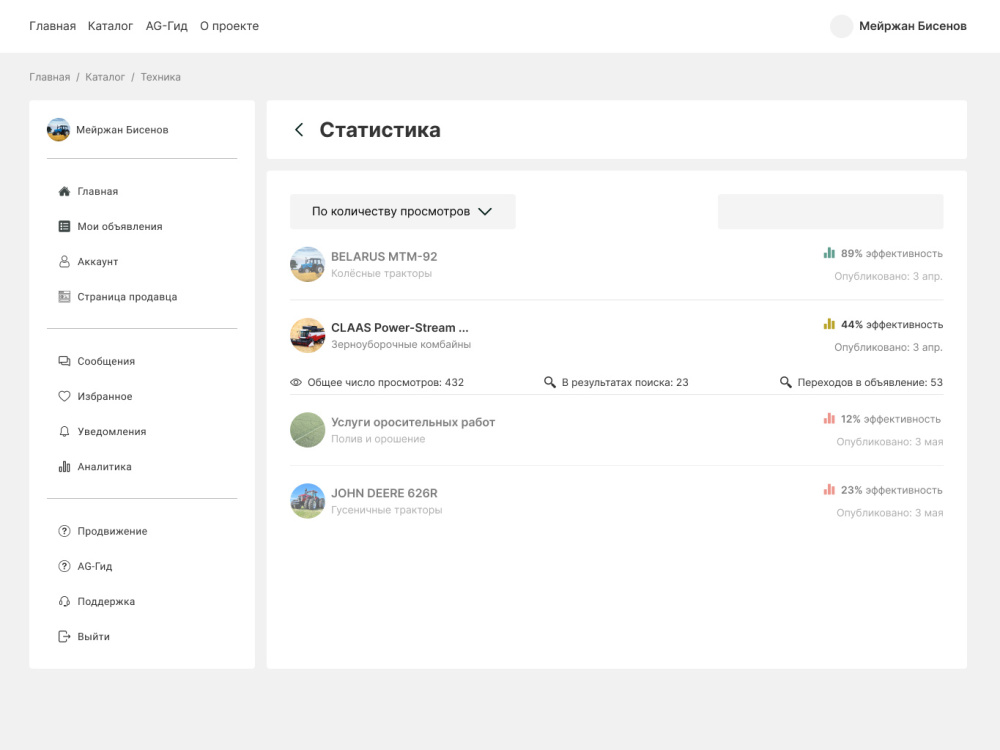Go to Техника breadcrumb link
Screen dimensions: 1000x750
coord(161,77)
